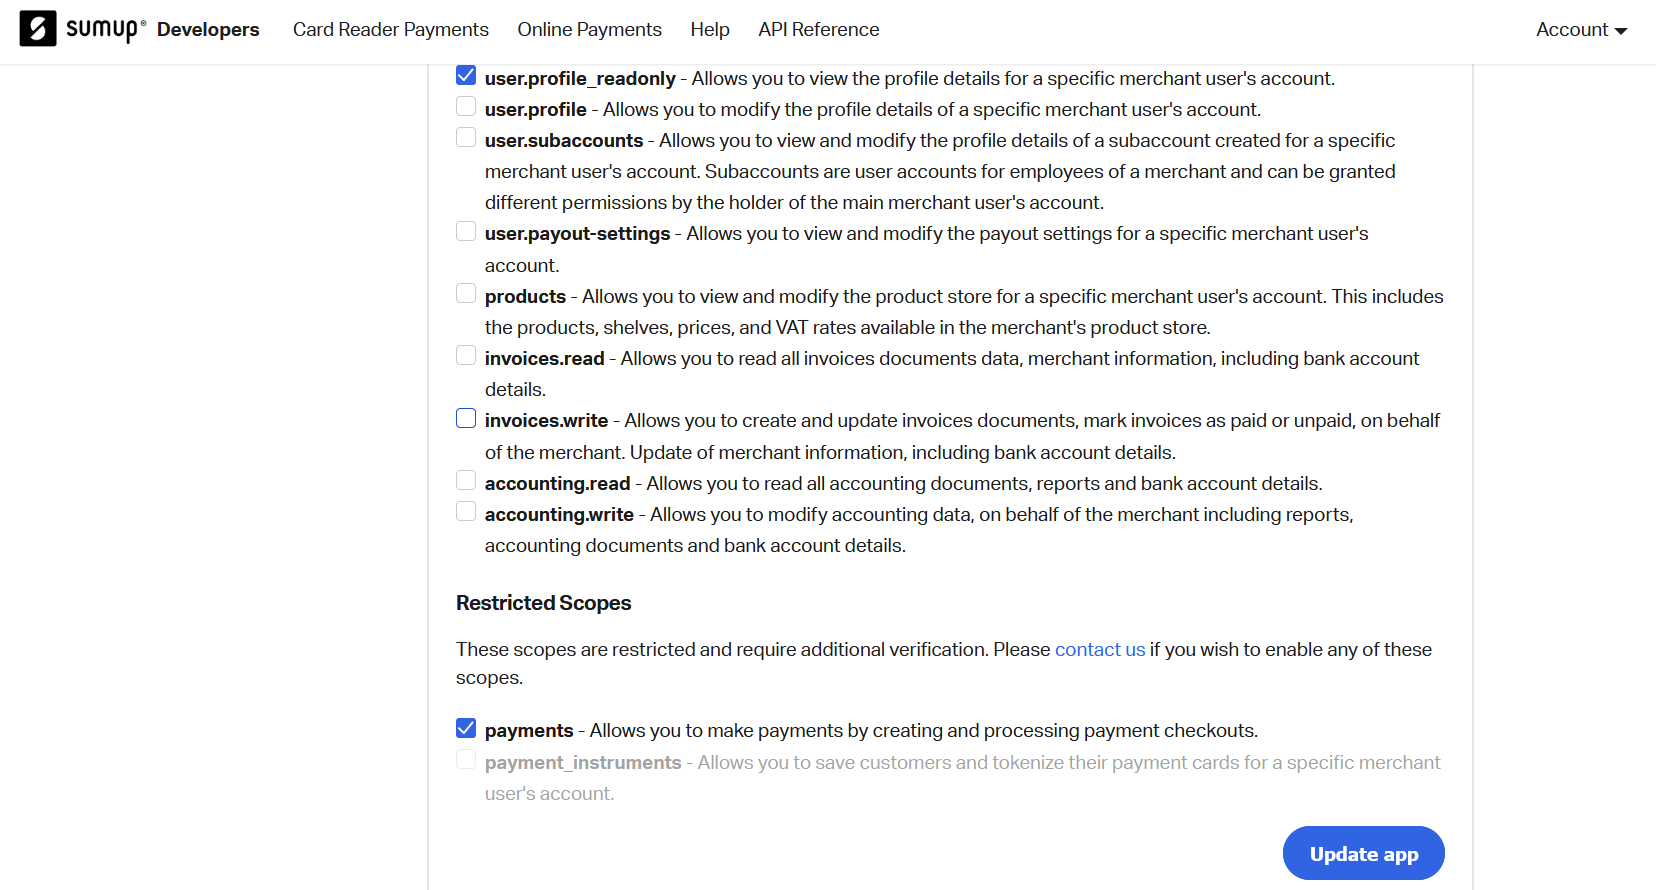Open Card Reader Payments menu
The image size is (1656, 890).
(390, 30)
